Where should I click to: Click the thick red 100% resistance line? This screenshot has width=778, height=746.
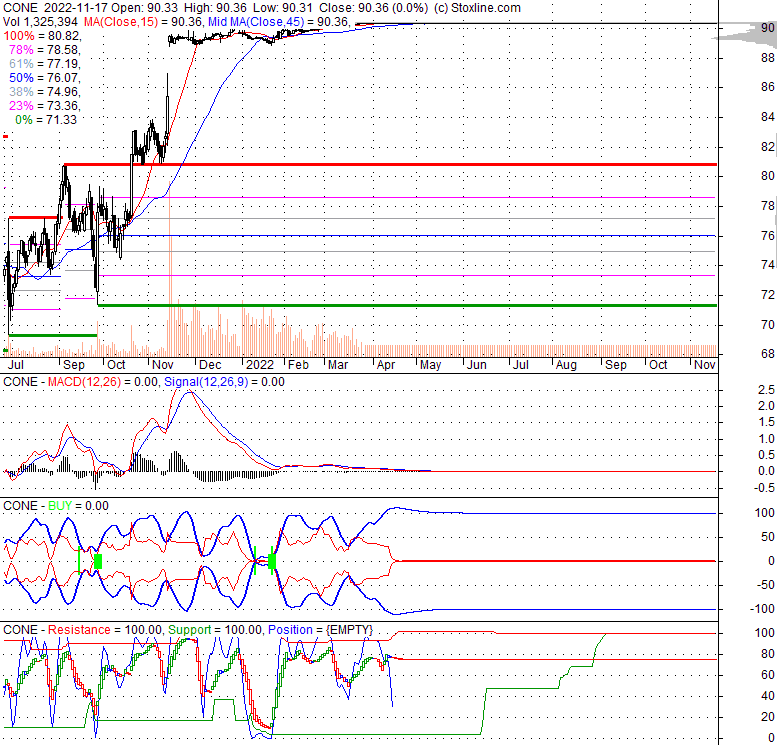pyautogui.click(x=390, y=164)
